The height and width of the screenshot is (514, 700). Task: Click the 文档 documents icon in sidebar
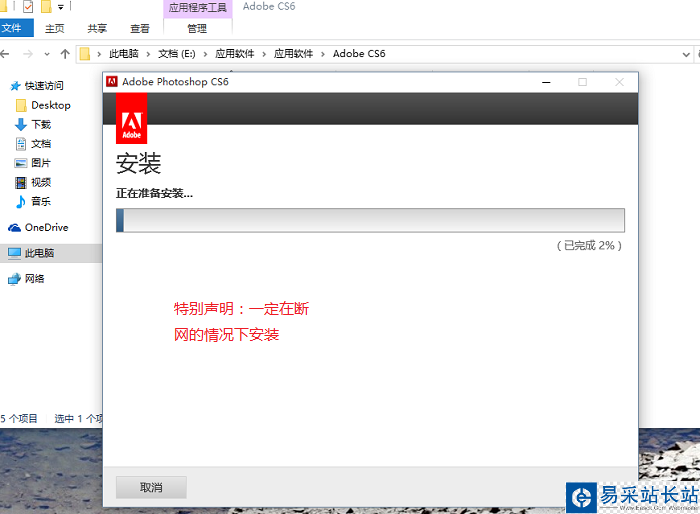click(x=21, y=144)
